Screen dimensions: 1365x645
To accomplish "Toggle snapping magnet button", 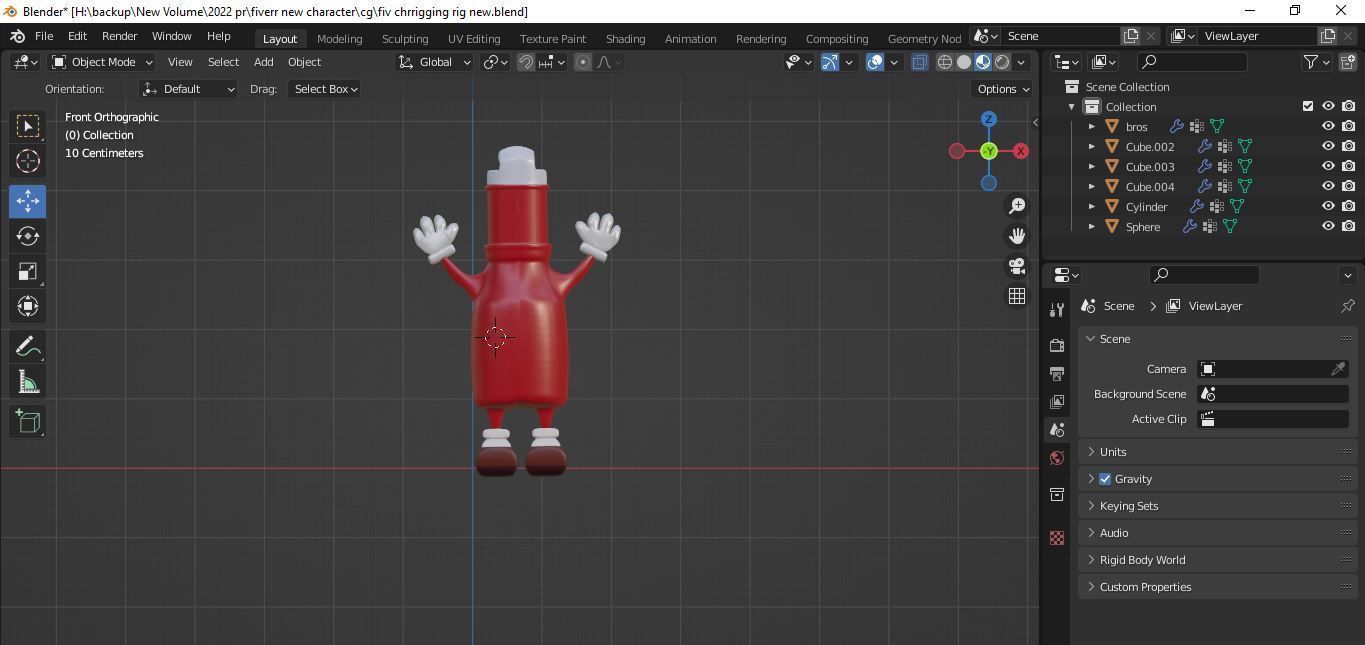I will (x=526, y=62).
